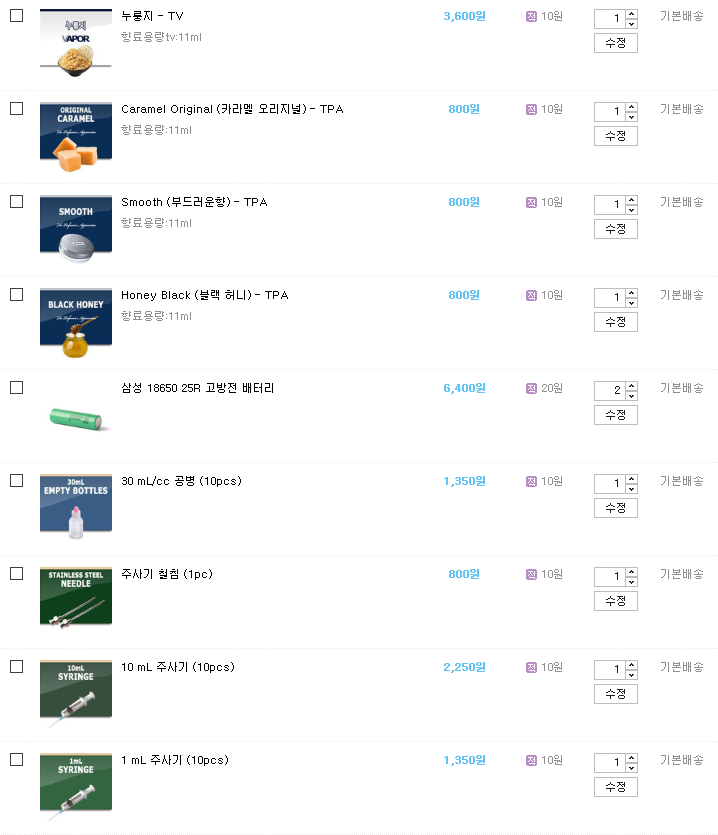
Task: Click the Stainless Steel Needle thumbnail
Action: coord(76,597)
